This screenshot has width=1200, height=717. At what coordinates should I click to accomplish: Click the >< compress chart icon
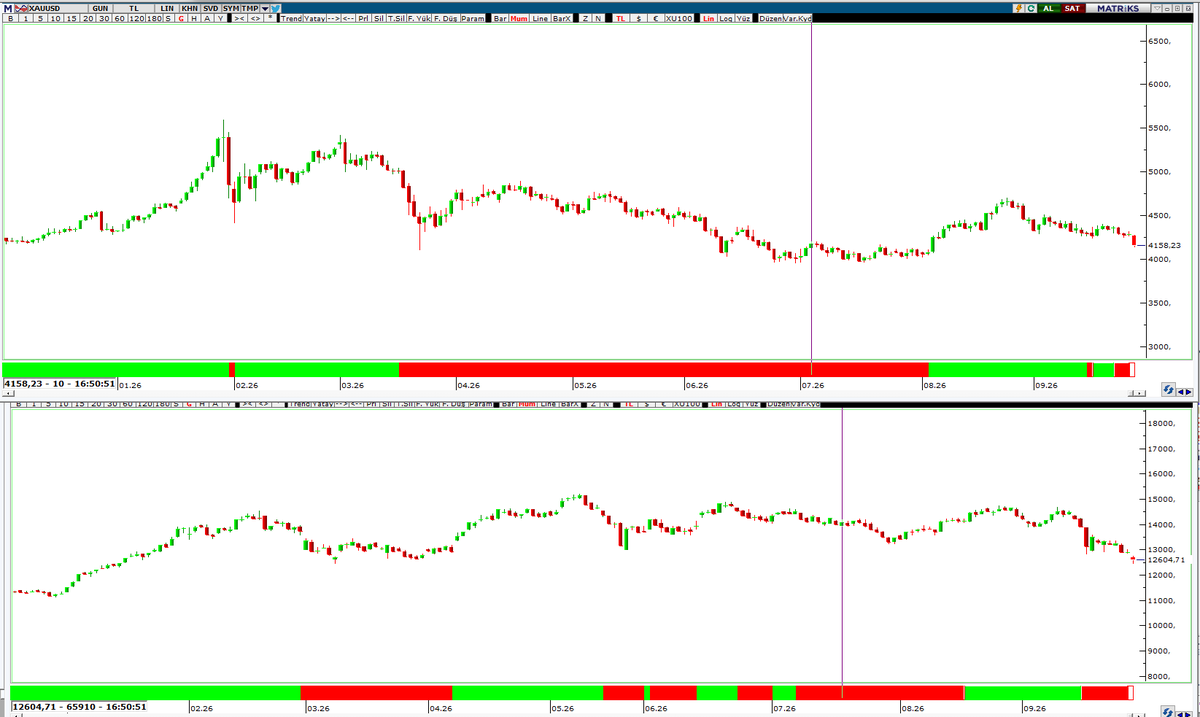coord(240,19)
